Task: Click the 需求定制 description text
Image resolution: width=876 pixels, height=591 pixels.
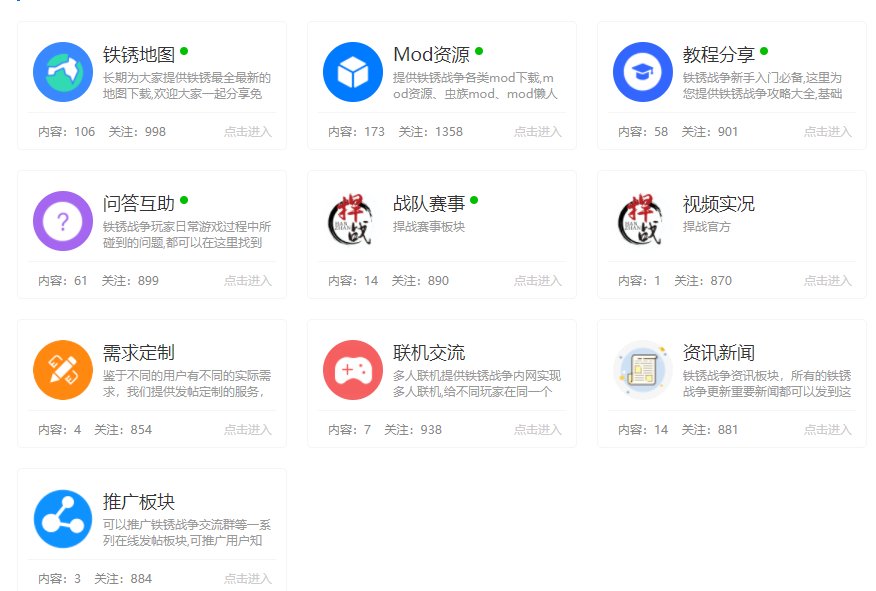Action: click(x=187, y=383)
